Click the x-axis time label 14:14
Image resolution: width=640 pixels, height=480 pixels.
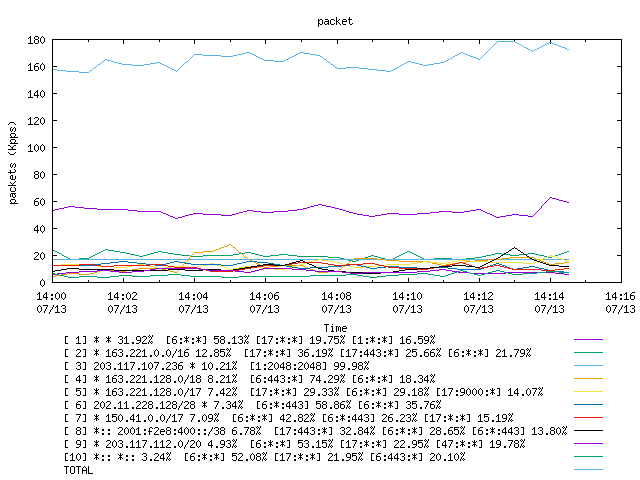549,296
